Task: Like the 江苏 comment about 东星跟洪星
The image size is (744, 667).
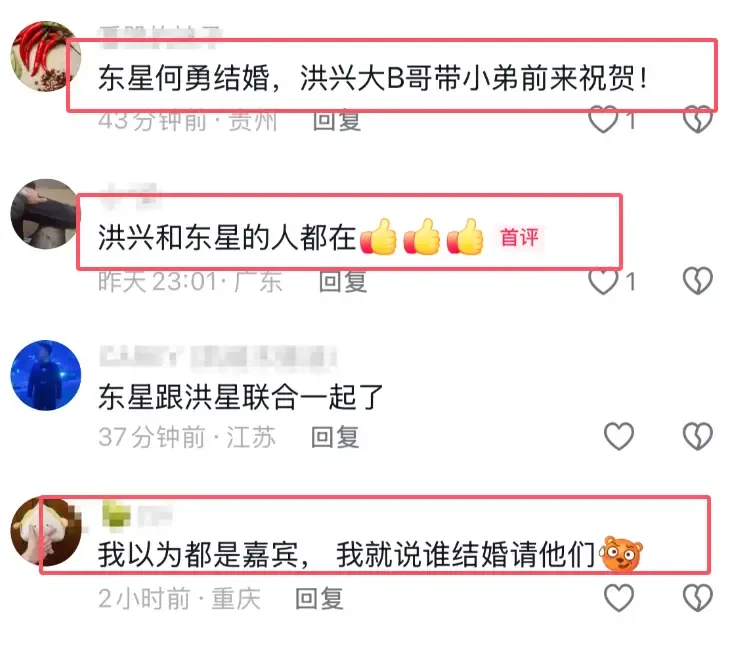Action: [619, 436]
